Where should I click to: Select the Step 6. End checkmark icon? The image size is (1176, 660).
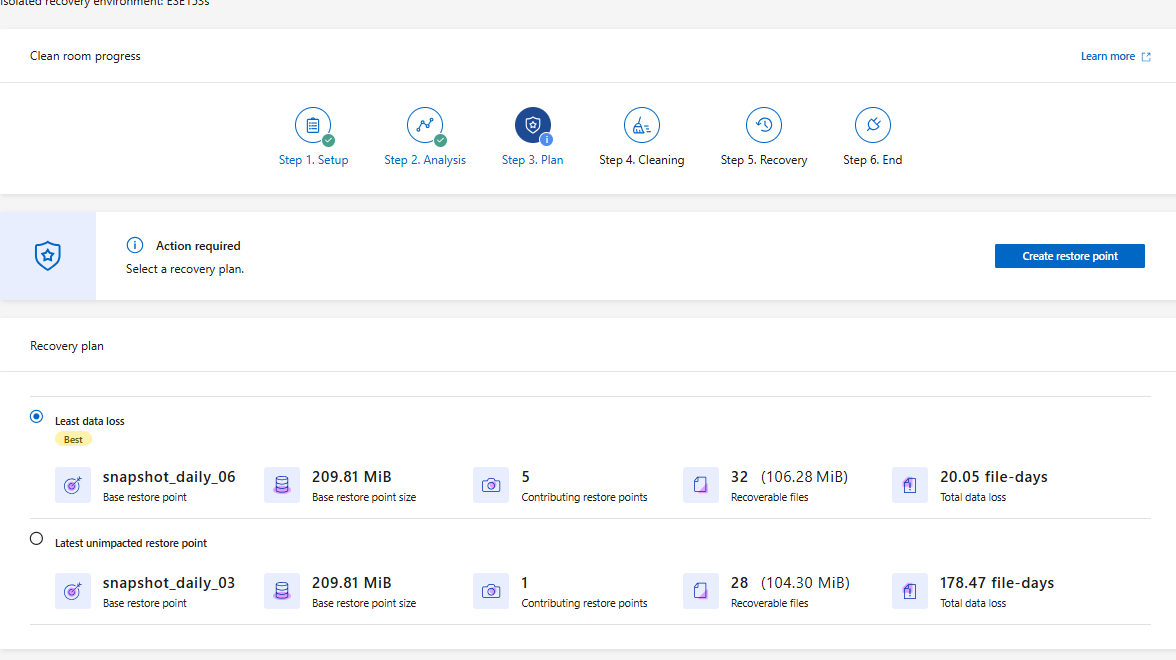[872, 125]
